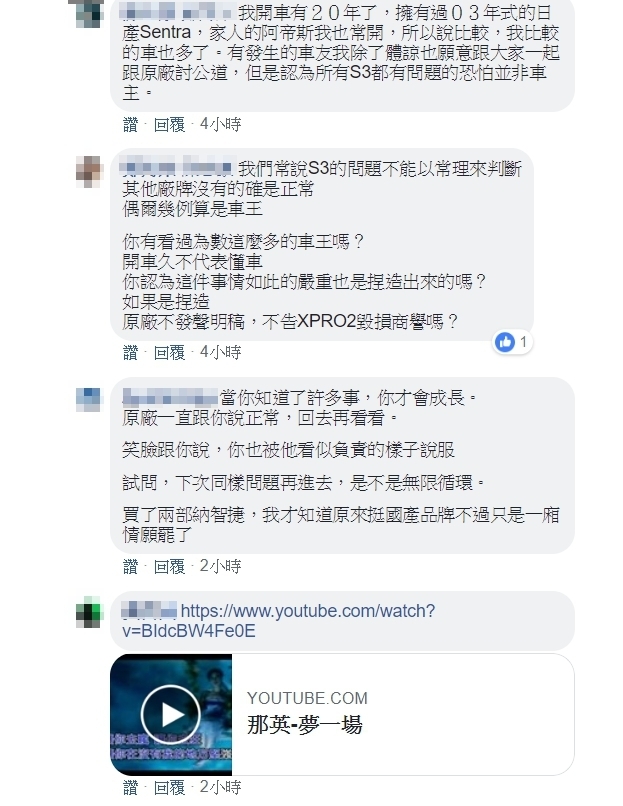Open the YOUTUBE.COM source label in preview card

click(307, 698)
